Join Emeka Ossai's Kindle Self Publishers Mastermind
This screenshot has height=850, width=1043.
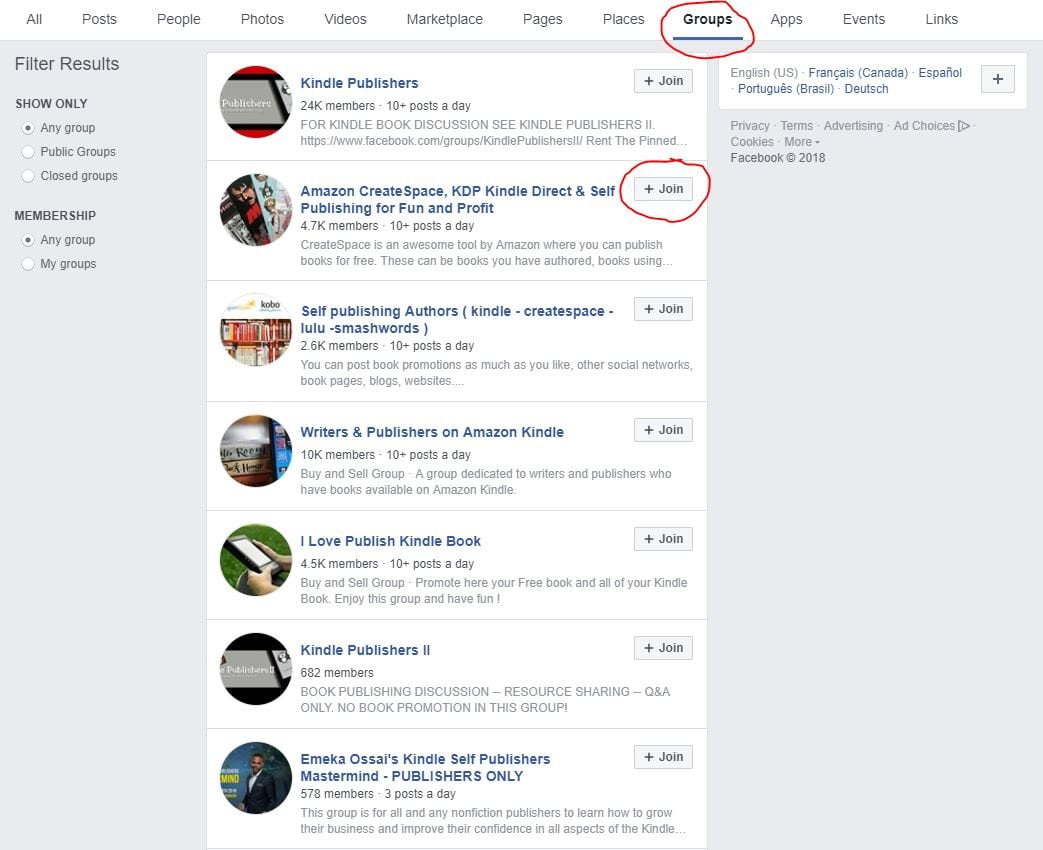click(663, 757)
